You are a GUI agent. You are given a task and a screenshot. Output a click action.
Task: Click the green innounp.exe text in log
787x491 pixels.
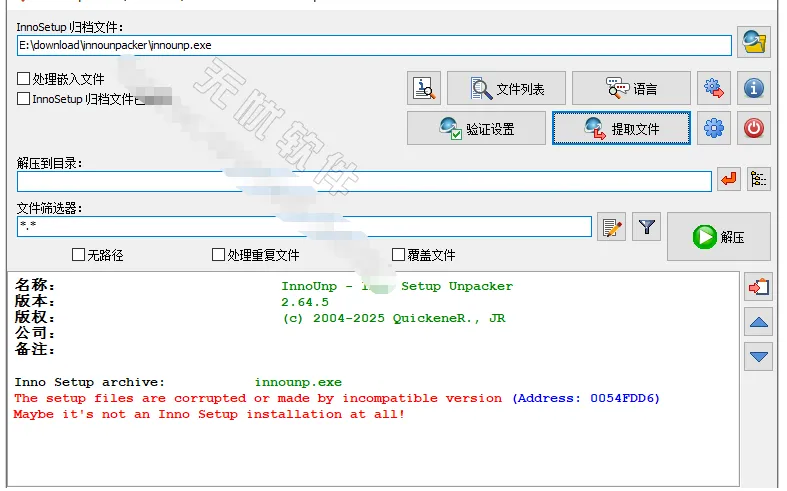[x=298, y=382]
